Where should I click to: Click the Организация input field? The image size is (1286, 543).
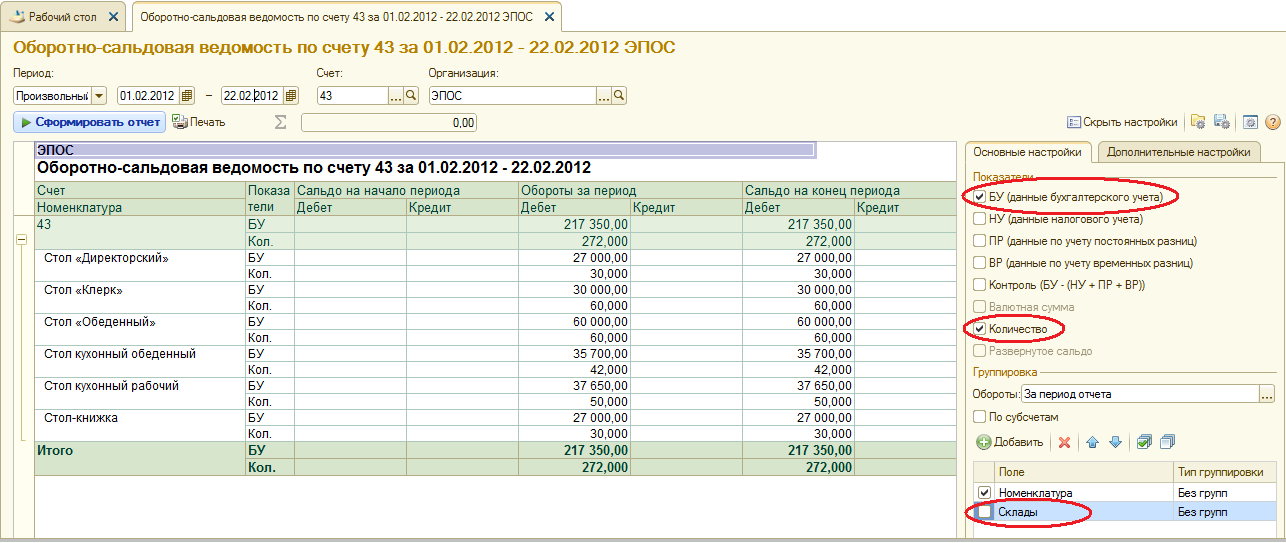[513, 96]
